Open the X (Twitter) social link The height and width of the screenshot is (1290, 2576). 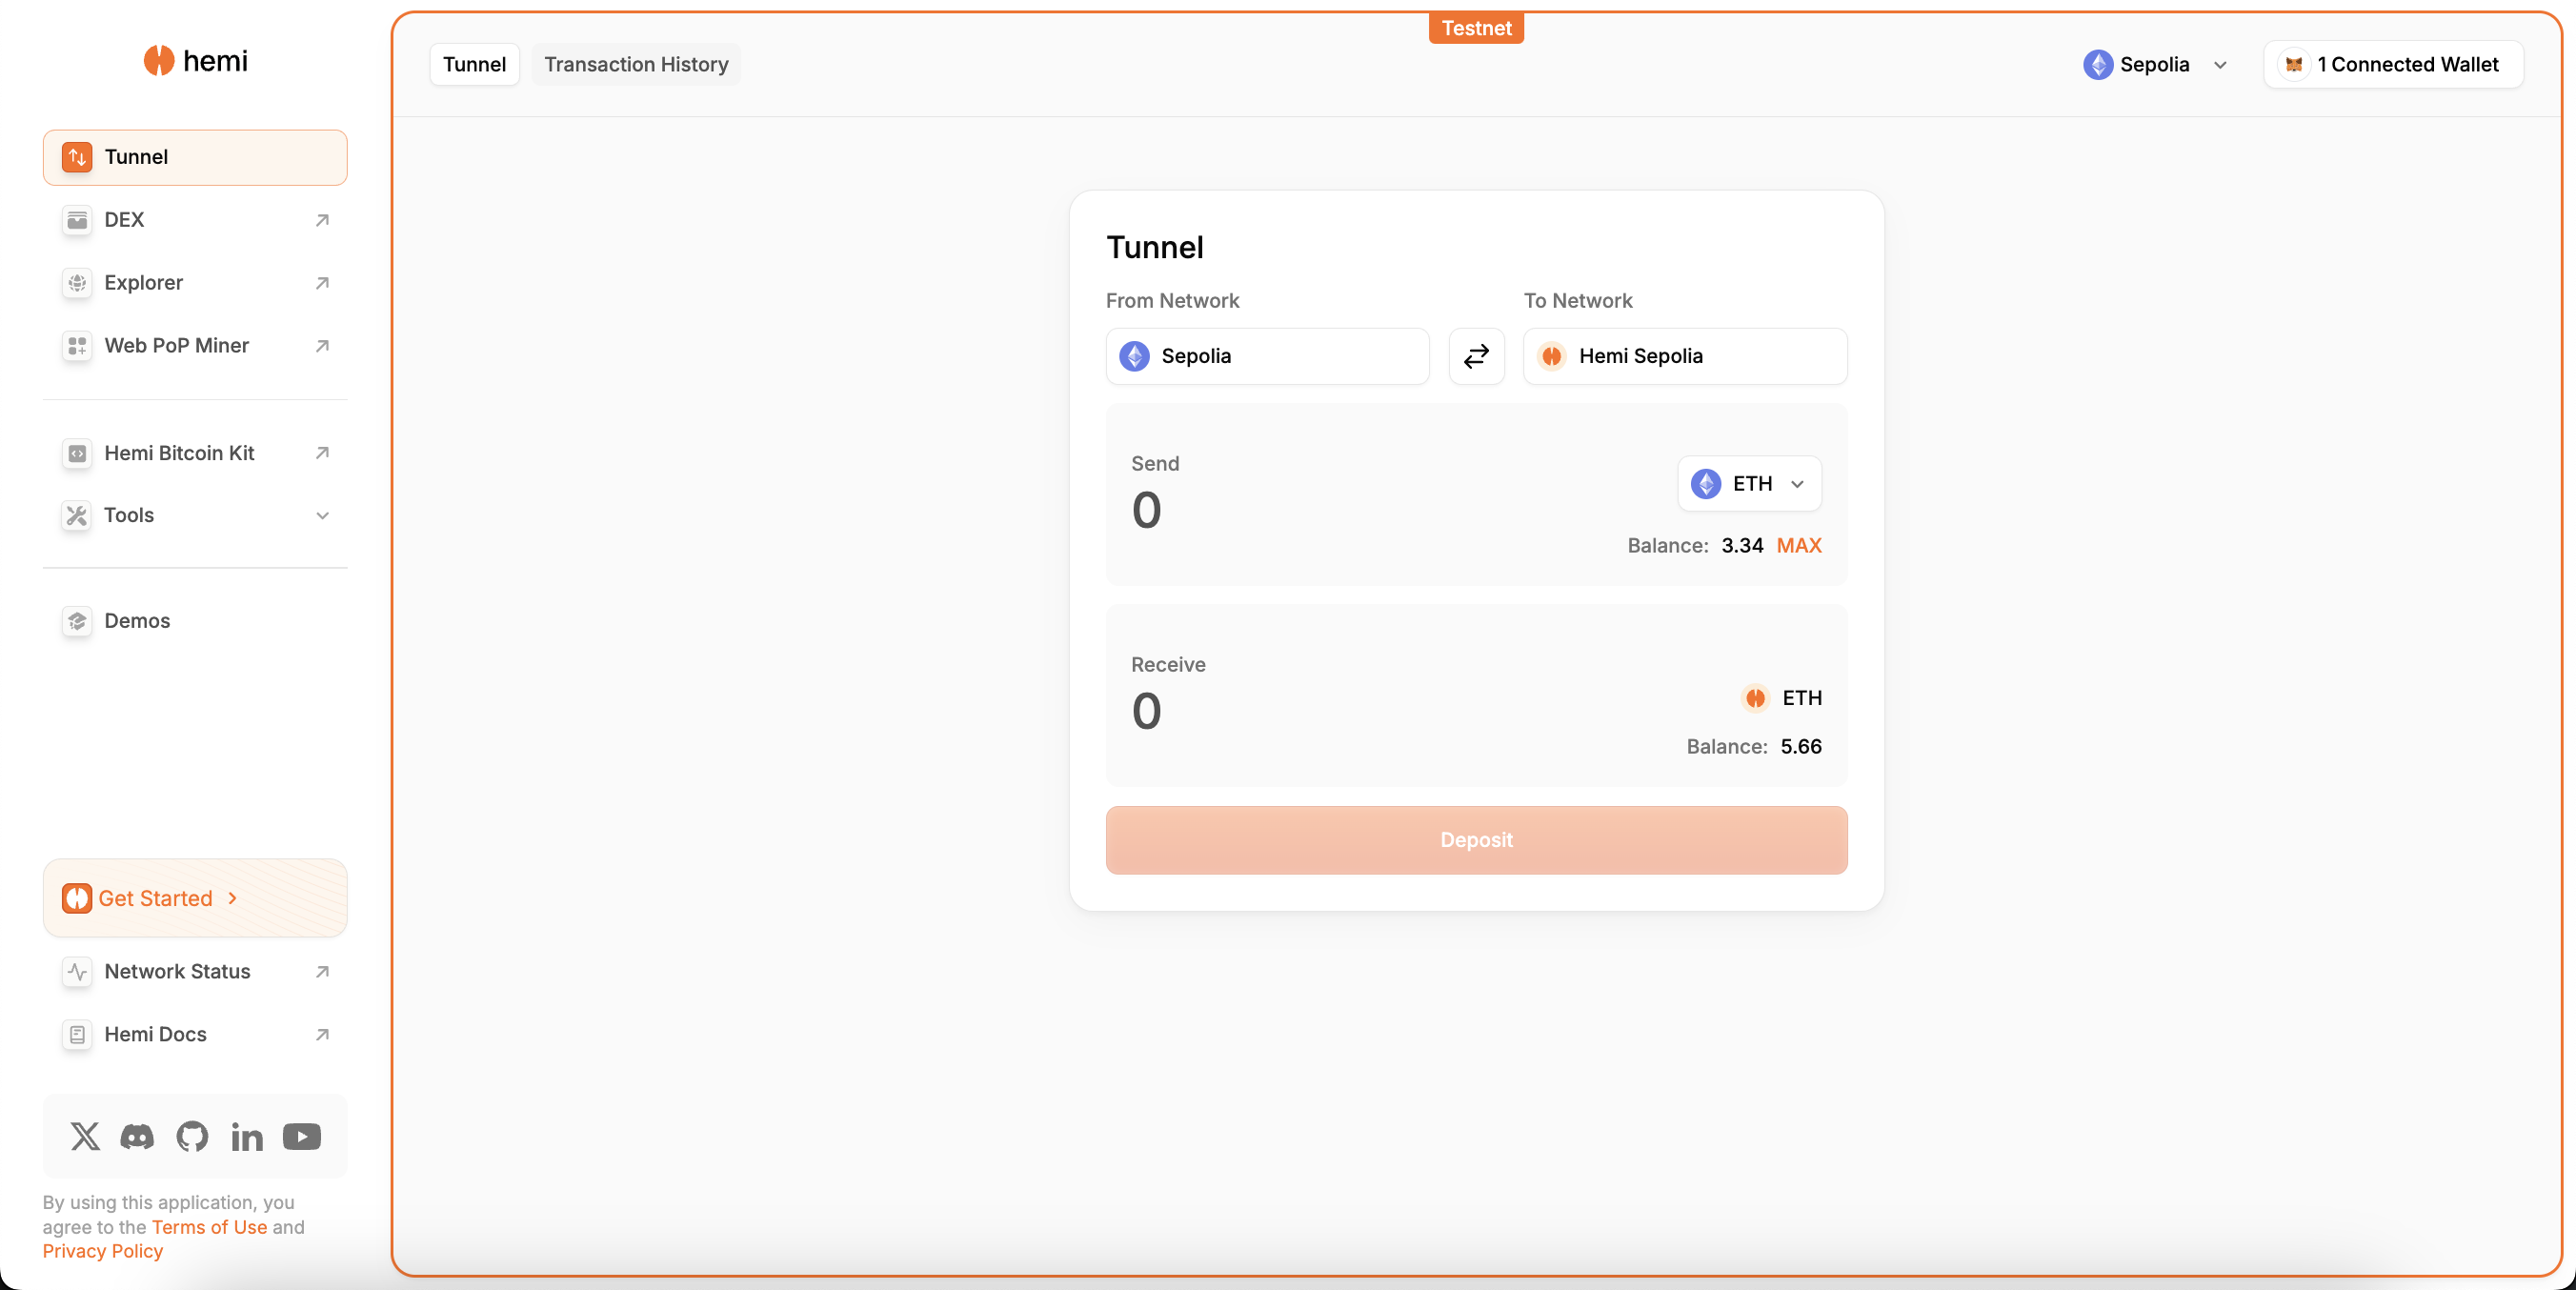click(x=85, y=1137)
